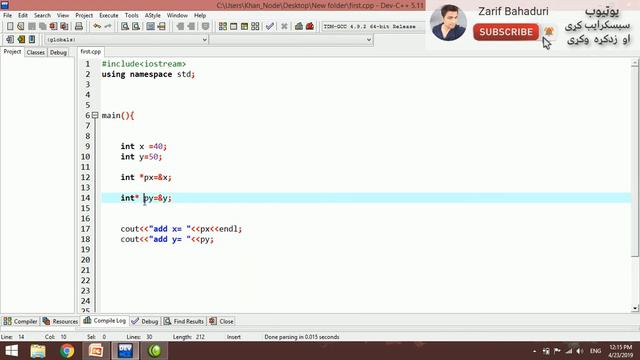Click the Dev-C++ taskbar icon
The image size is (640, 360).
point(125,351)
